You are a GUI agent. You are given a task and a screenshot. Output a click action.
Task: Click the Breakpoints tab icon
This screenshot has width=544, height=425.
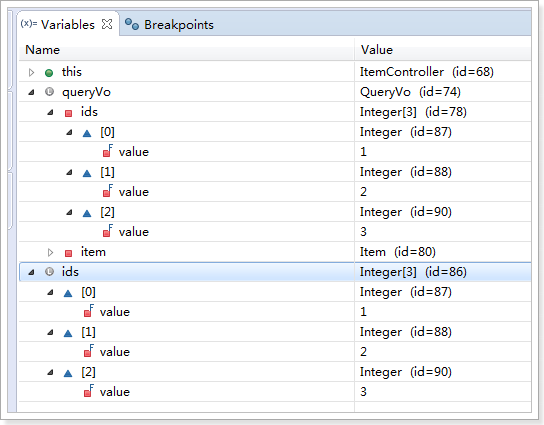tap(132, 24)
